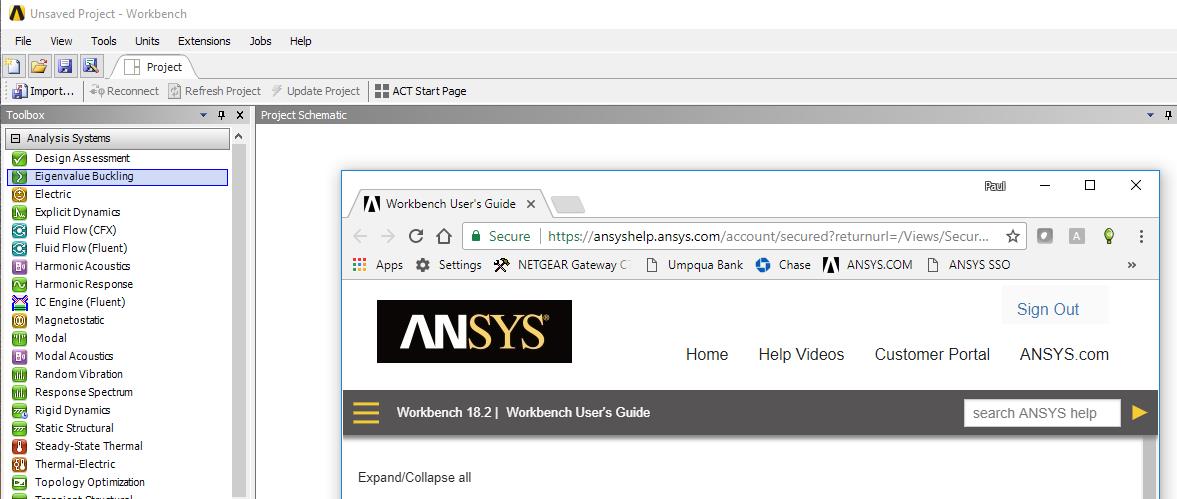Image resolution: width=1177 pixels, height=499 pixels.
Task: Select the Steady-State Thermal icon
Action: pos(20,446)
